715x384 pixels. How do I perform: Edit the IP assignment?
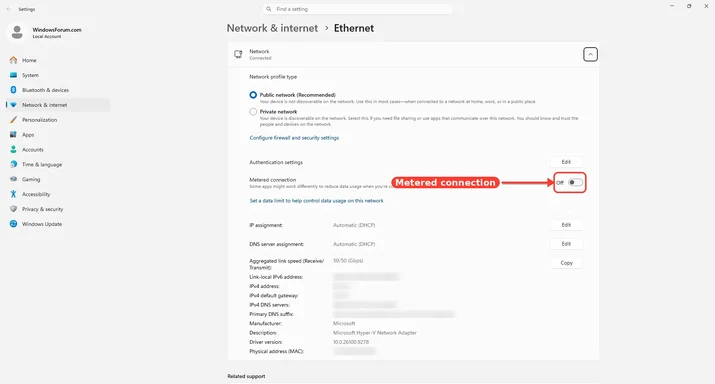tap(566, 225)
